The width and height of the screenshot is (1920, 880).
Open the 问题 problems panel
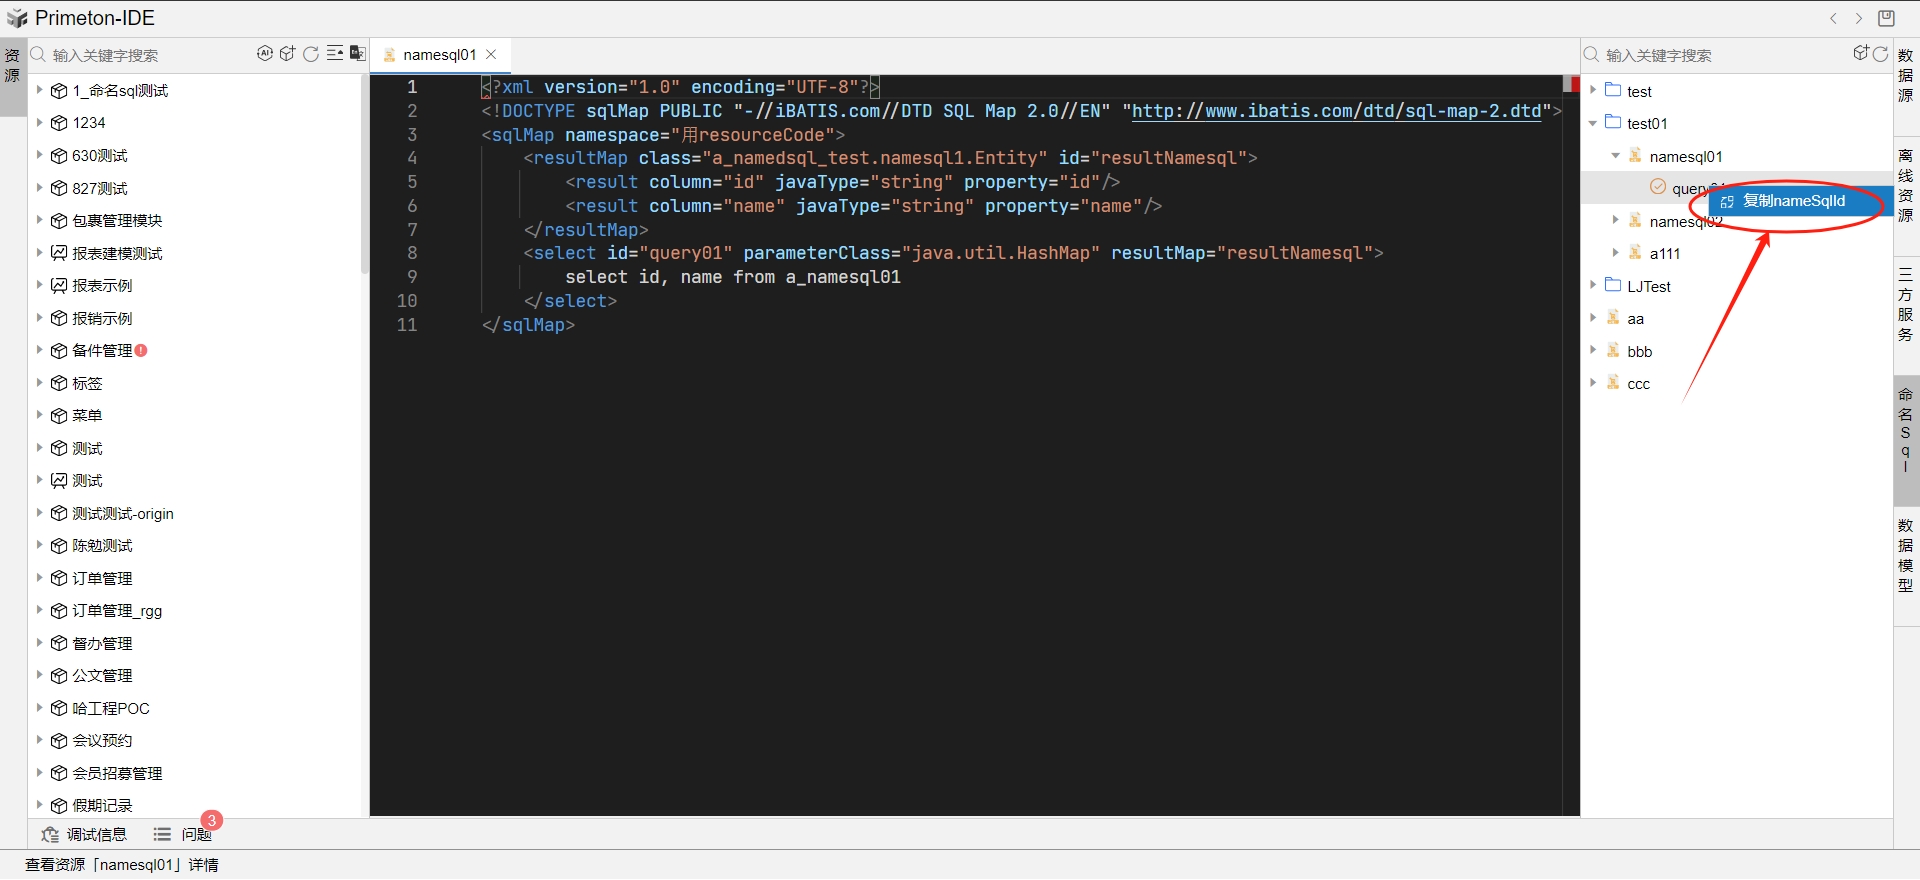tap(183, 834)
